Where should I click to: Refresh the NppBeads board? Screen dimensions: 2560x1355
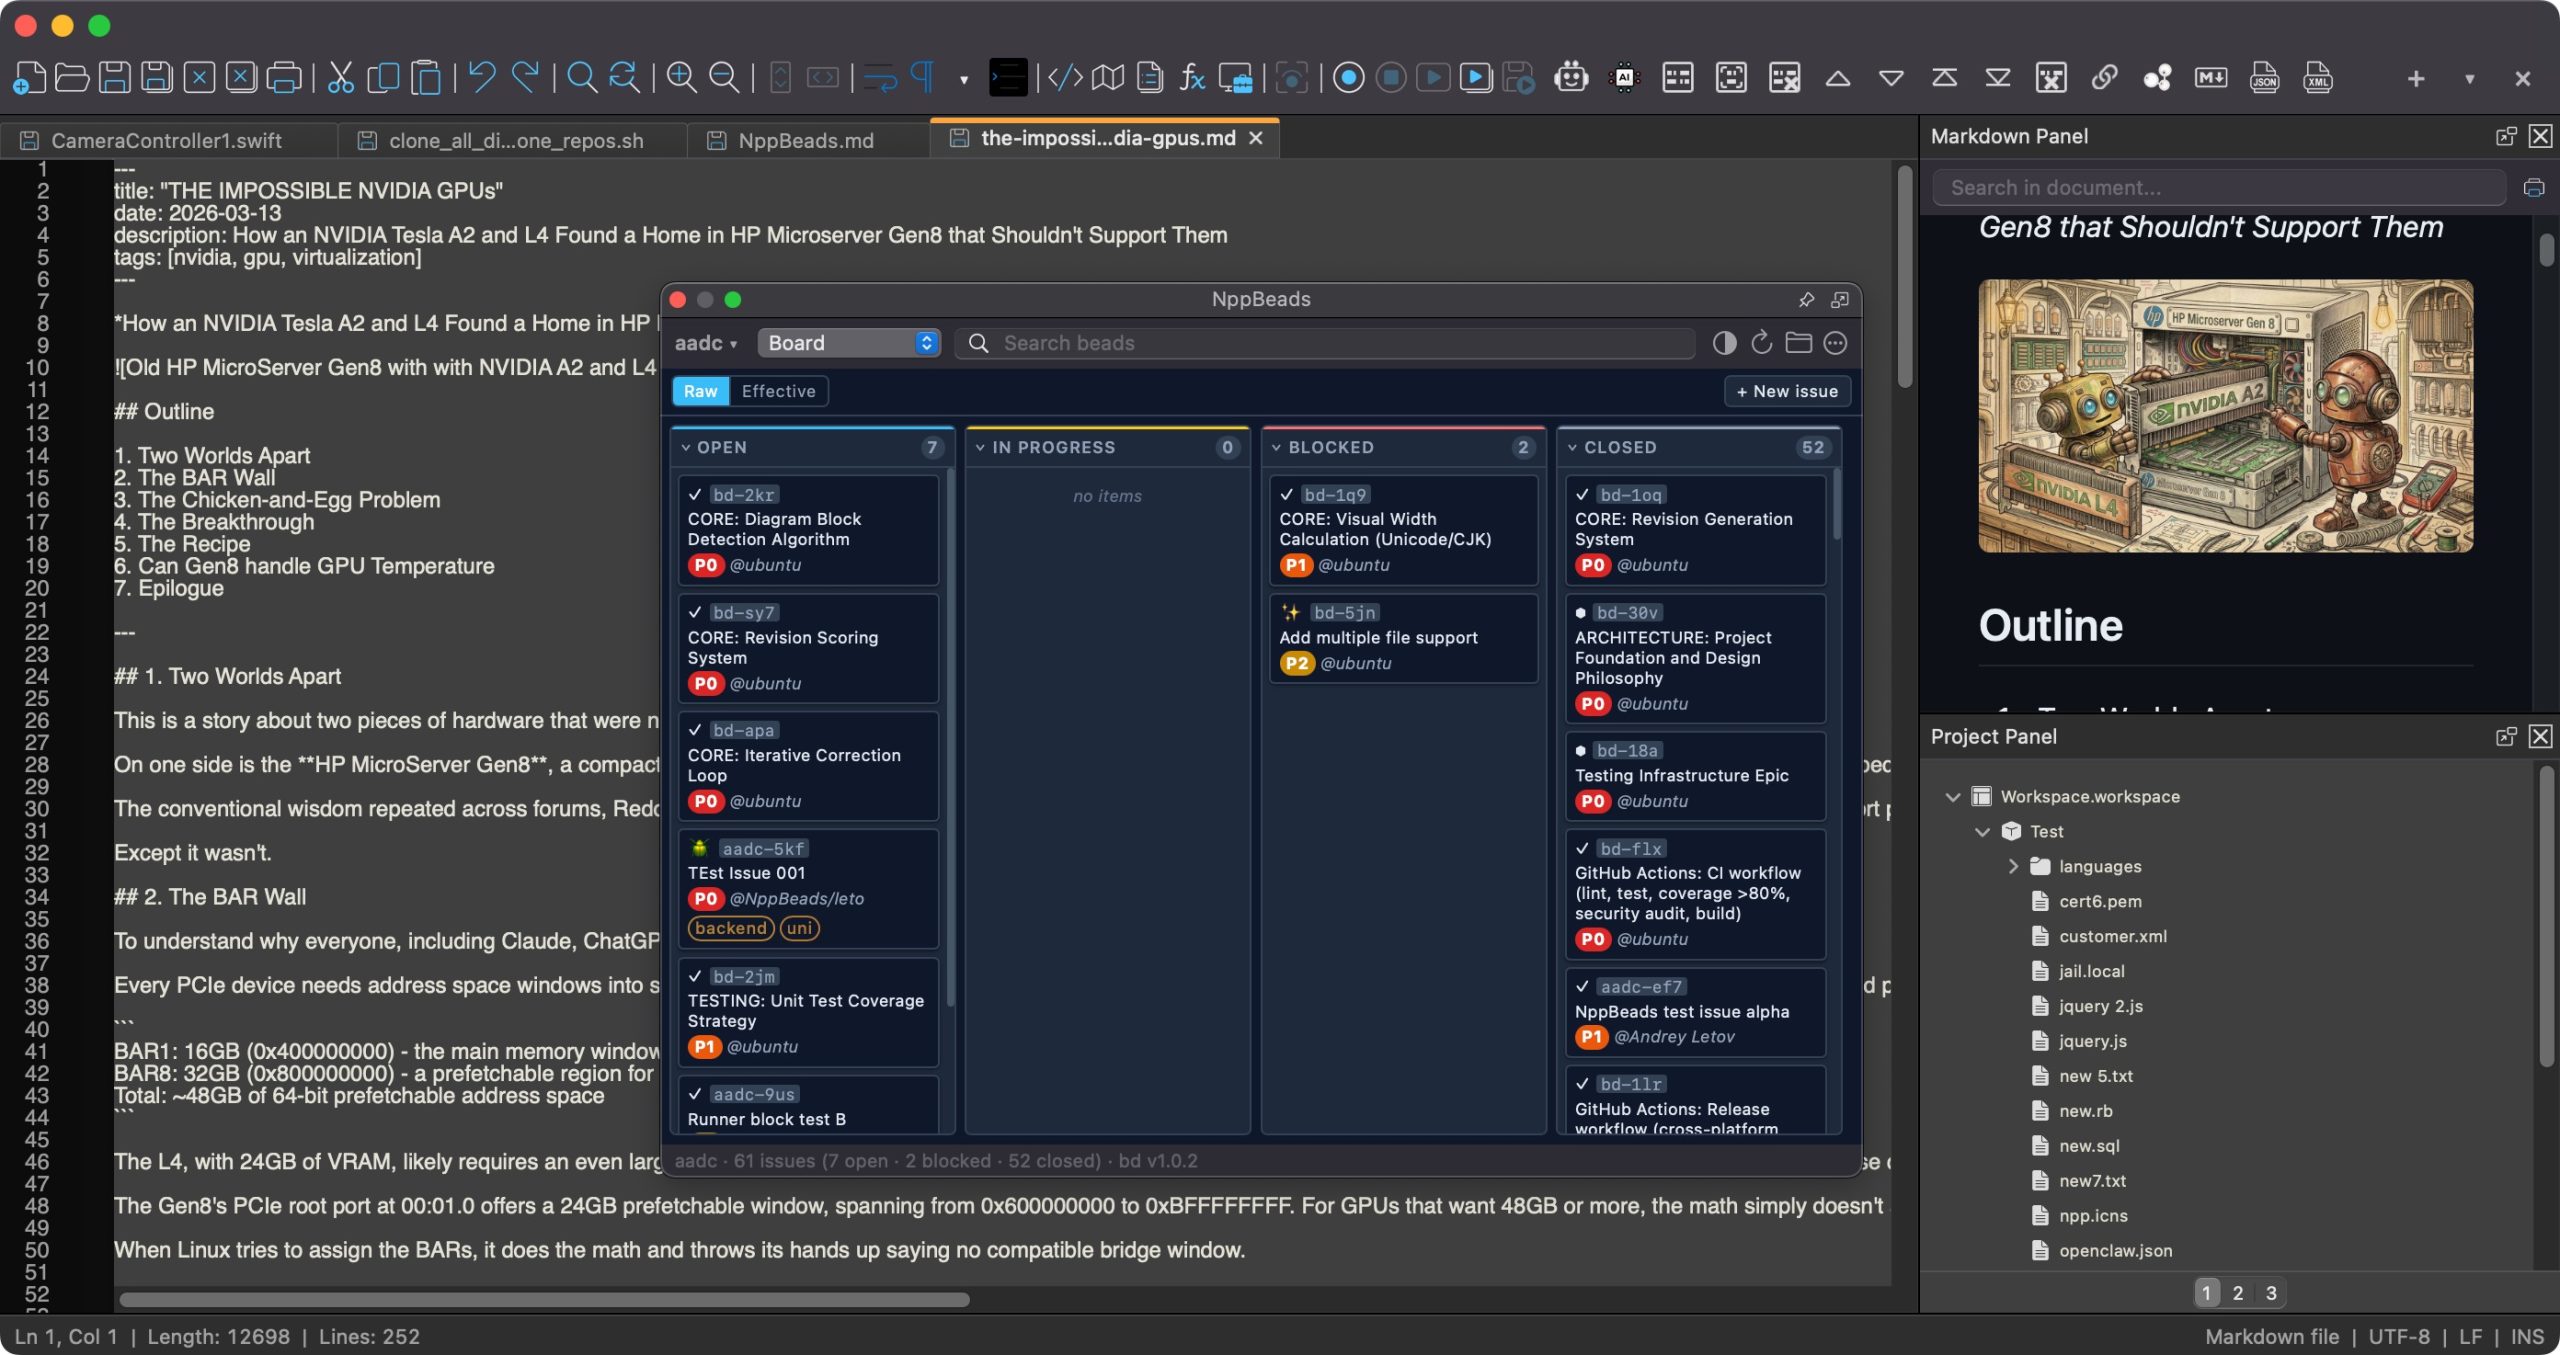[x=1760, y=343]
